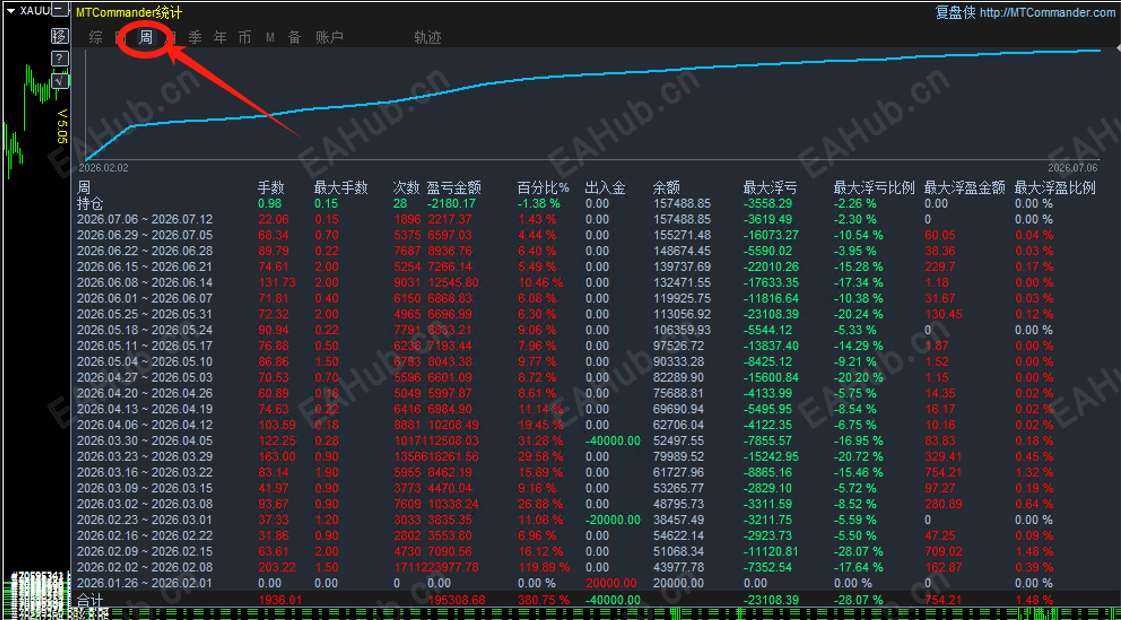Viewport: 1121px width, 620px height.
Task: Select week row 2026.04.13 ~ 2026.04.19
Action: (x=144, y=409)
